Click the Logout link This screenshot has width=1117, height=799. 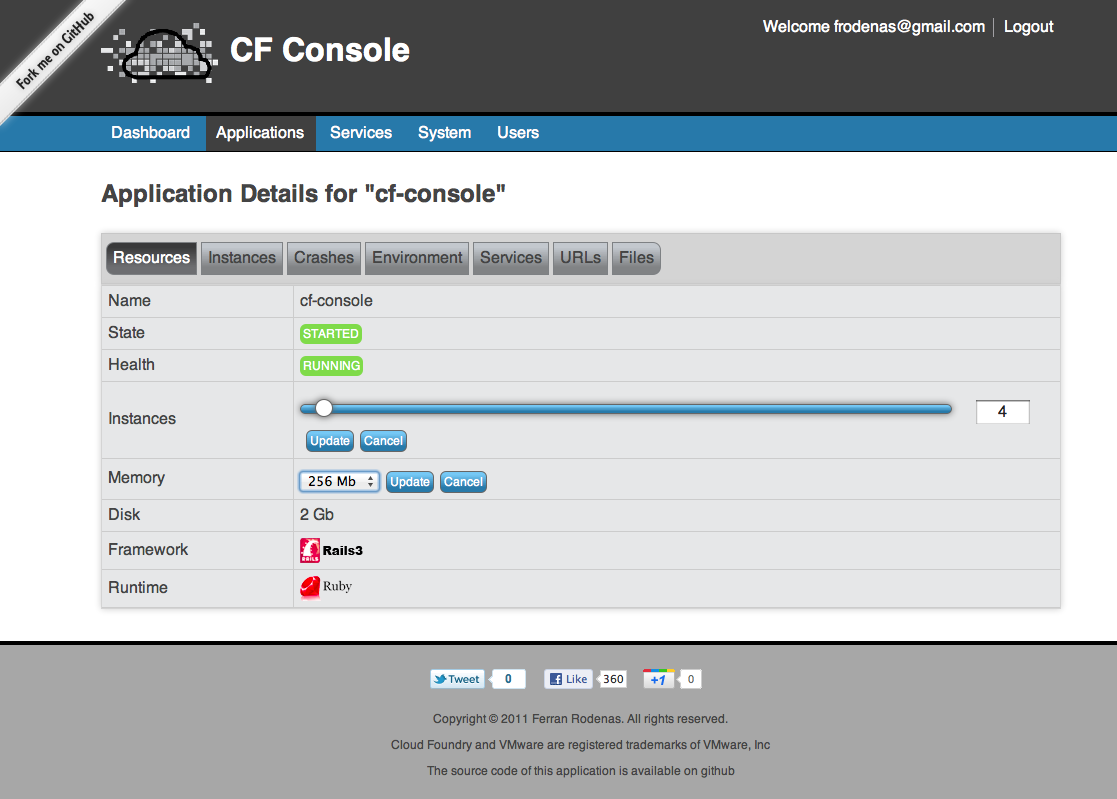1028,27
